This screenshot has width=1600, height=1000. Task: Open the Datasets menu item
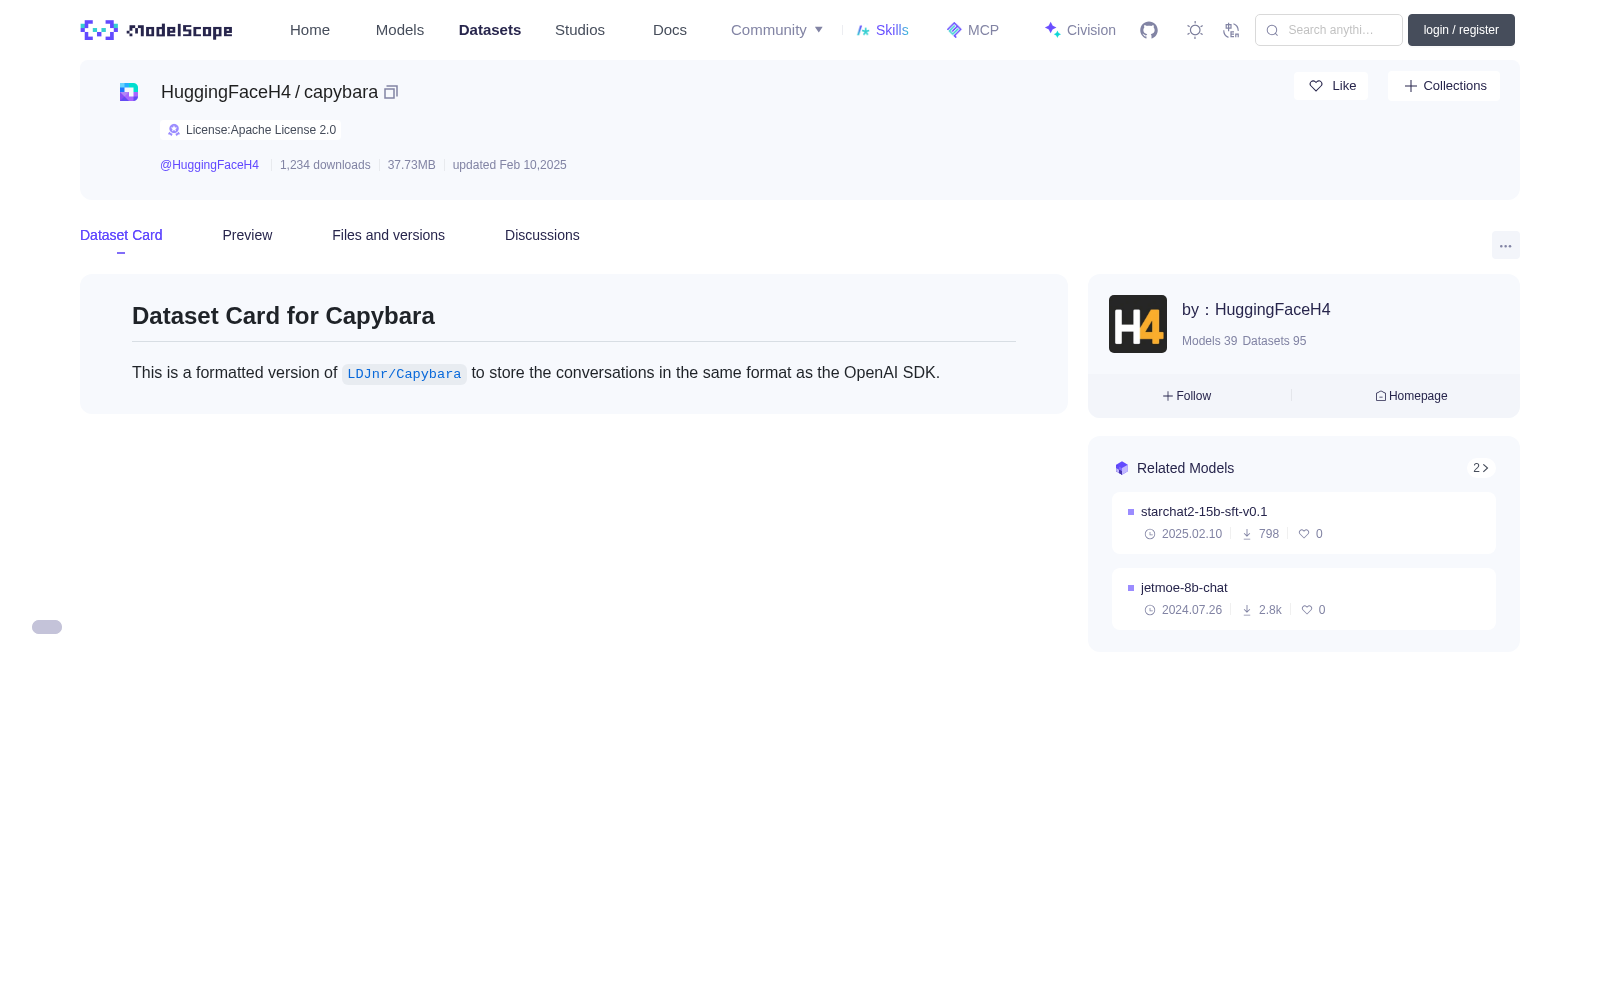click(x=490, y=30)
